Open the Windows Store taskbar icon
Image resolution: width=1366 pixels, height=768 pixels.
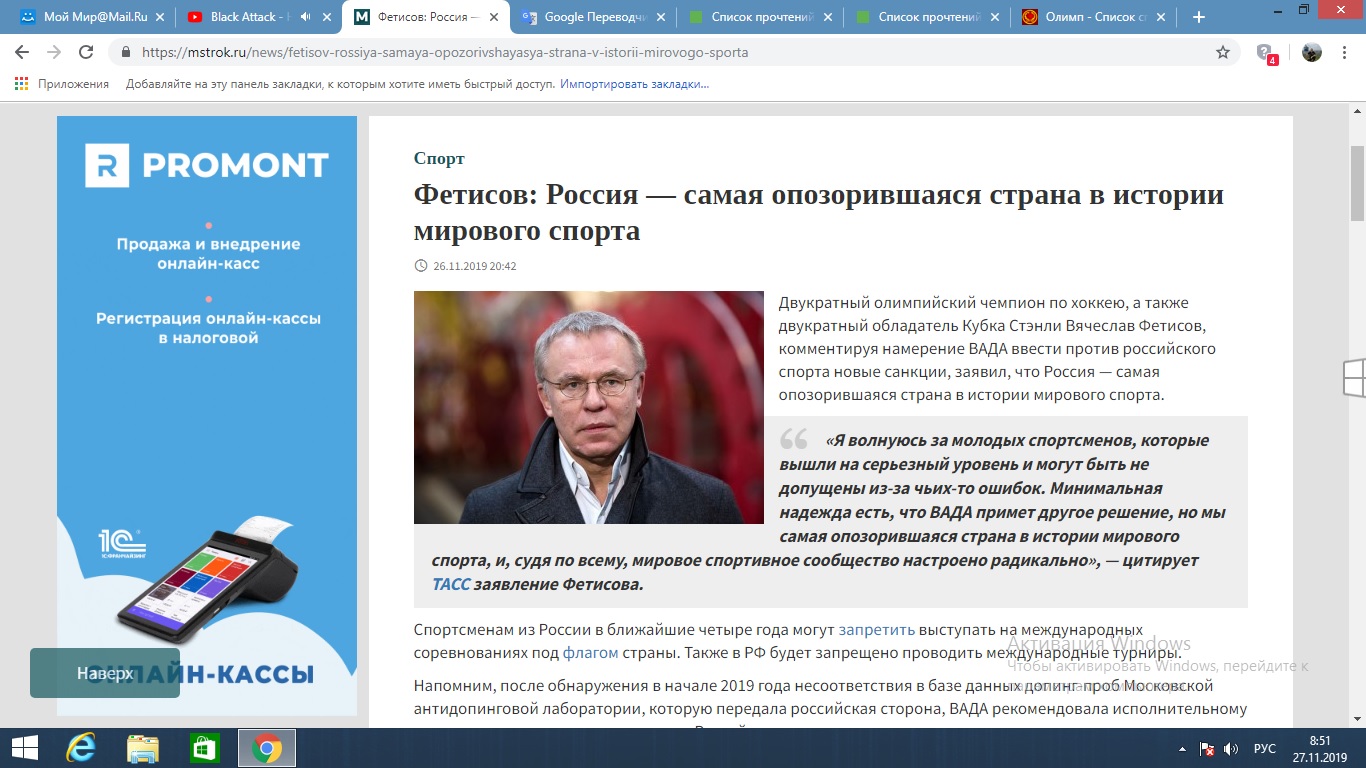pos(204,748)
